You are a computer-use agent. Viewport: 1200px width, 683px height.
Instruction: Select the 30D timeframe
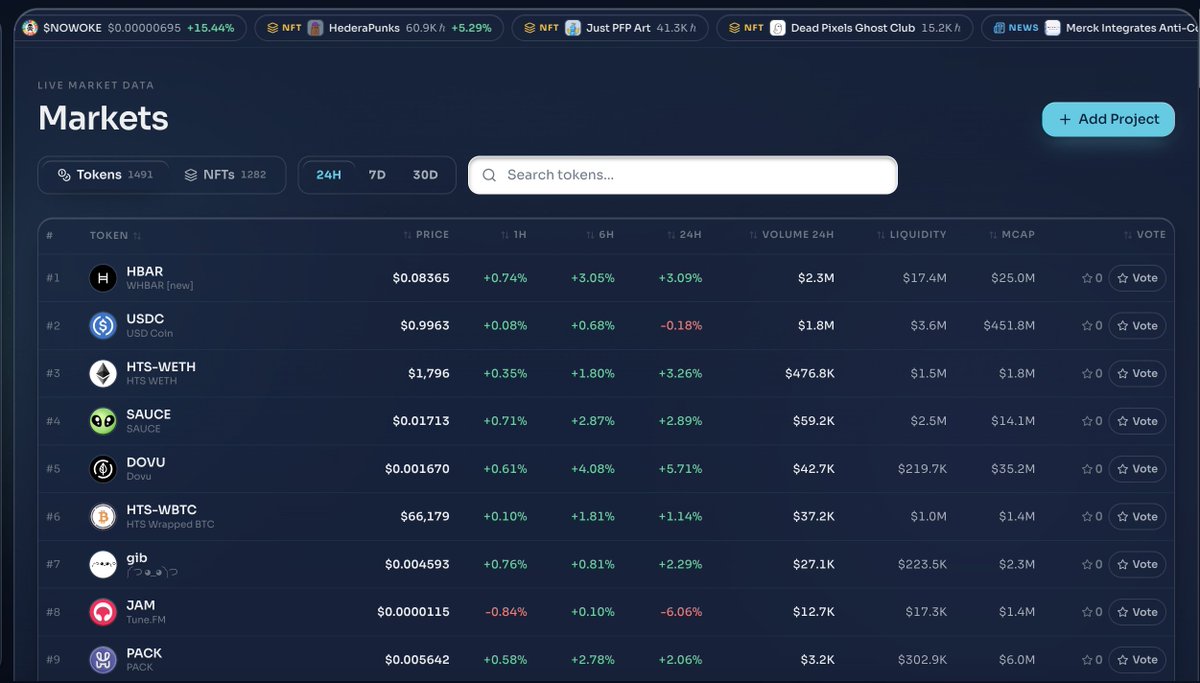tap(425, 175)
